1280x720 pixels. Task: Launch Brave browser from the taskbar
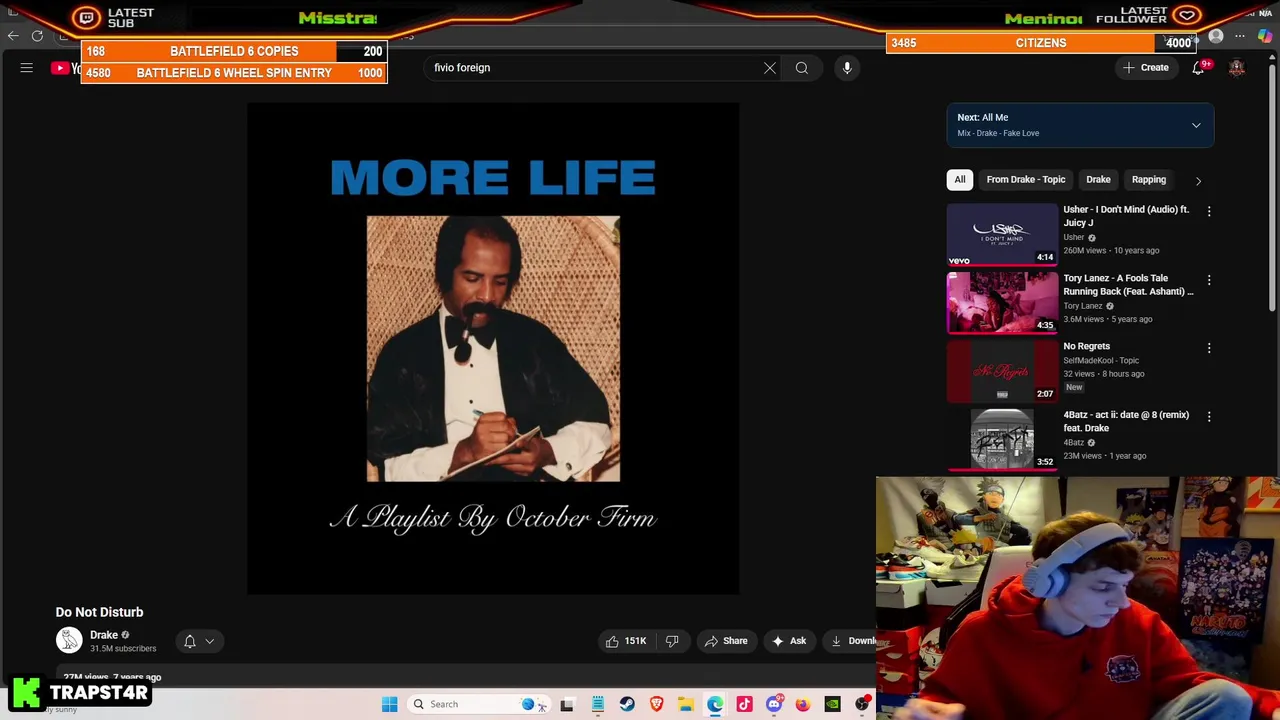656,704
